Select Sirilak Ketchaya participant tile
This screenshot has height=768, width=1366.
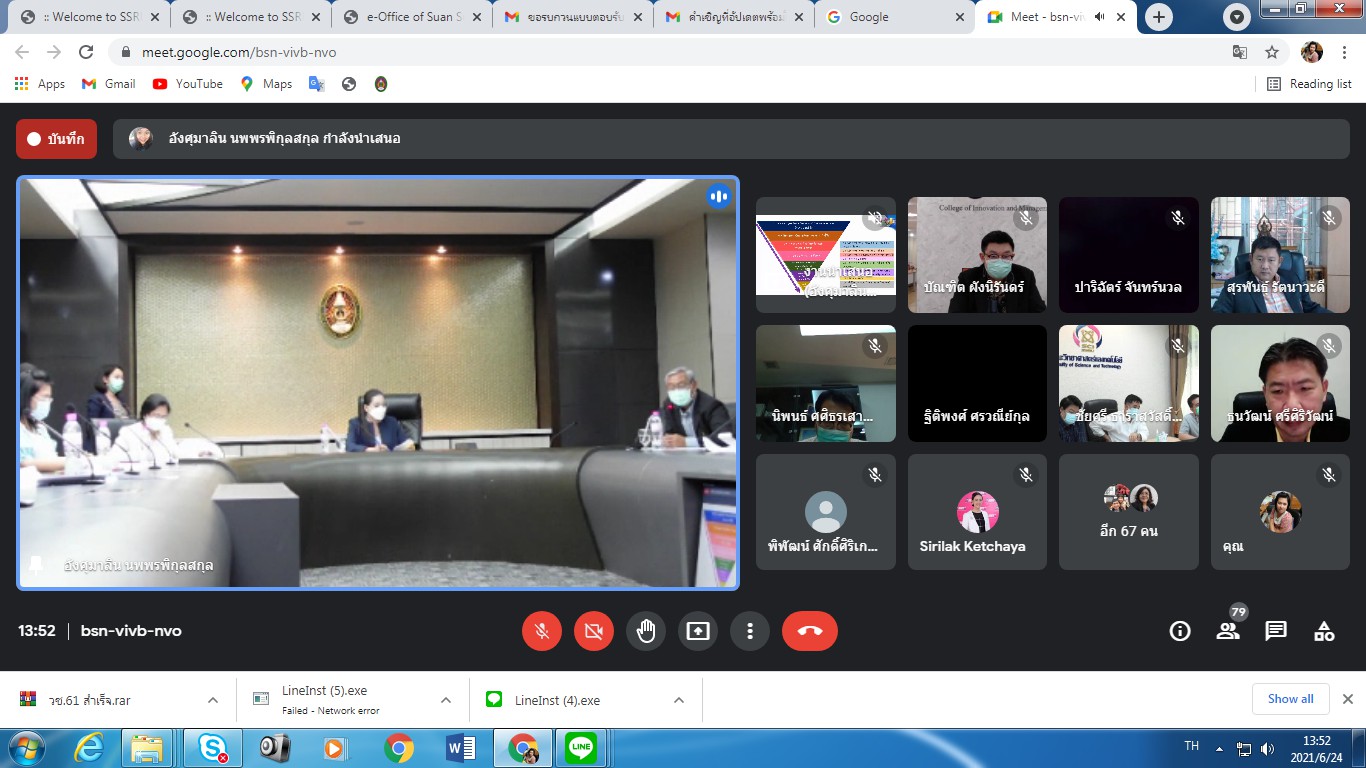977,512
